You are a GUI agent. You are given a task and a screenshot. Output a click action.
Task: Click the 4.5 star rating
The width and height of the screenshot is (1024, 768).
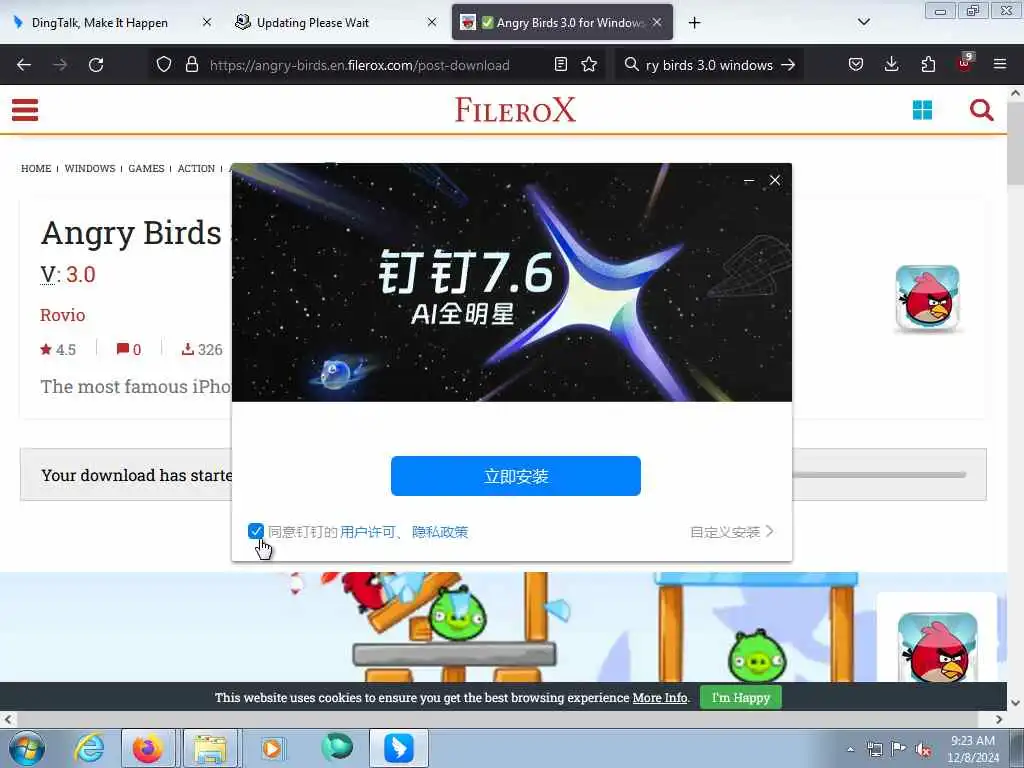(58, 349)
